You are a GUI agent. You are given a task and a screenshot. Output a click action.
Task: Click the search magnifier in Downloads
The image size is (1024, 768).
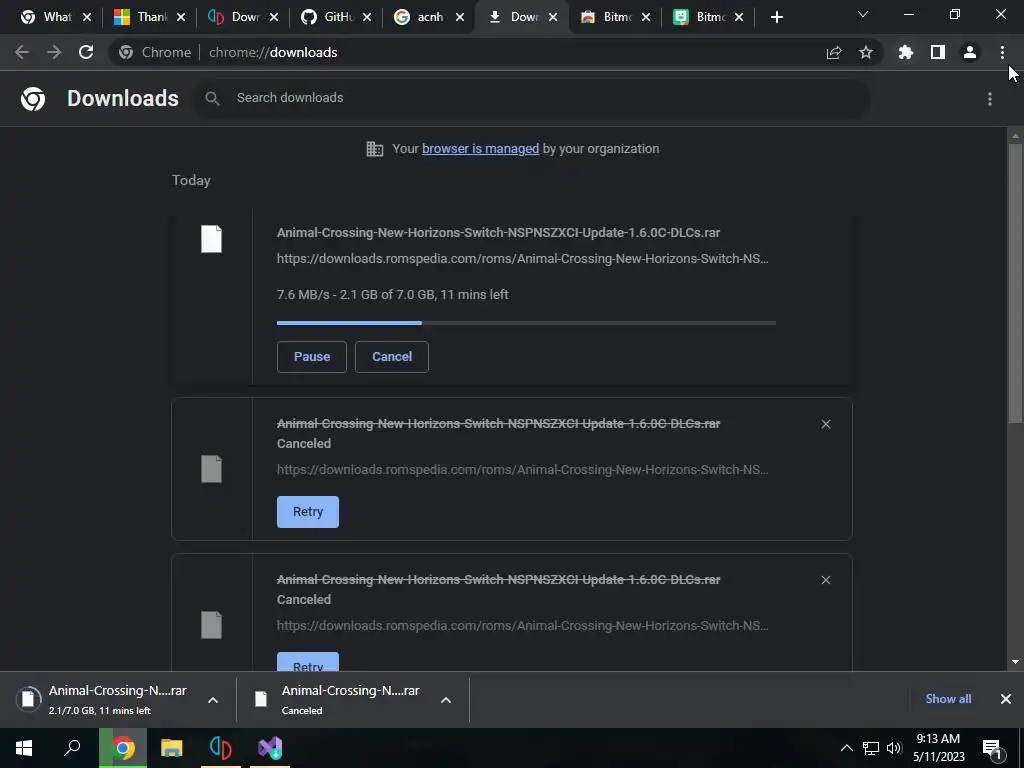click(212, 99)
